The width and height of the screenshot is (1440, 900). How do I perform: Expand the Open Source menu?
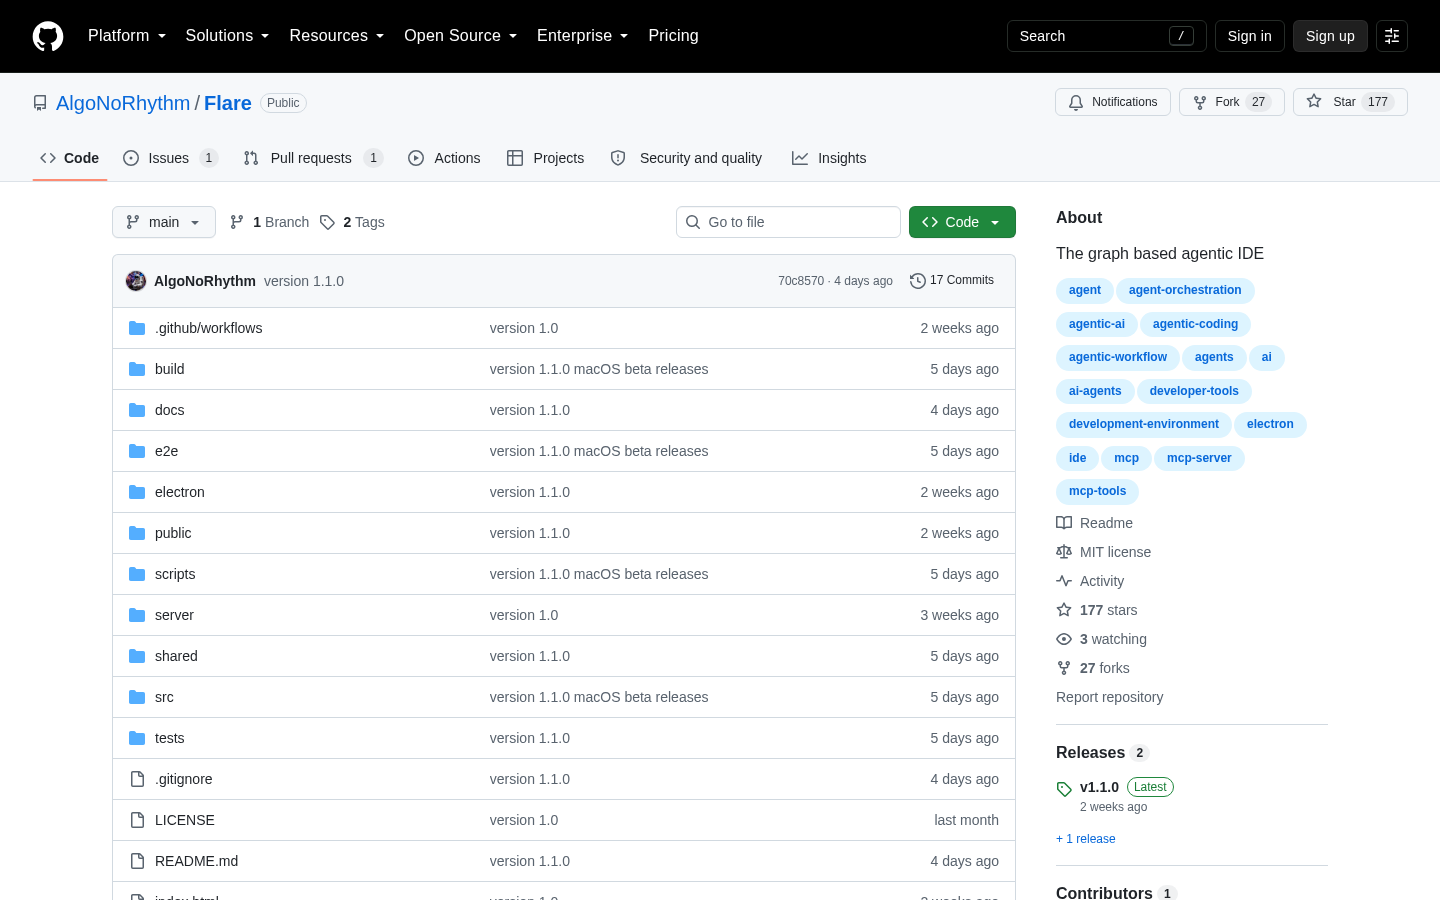click(461, 36)
